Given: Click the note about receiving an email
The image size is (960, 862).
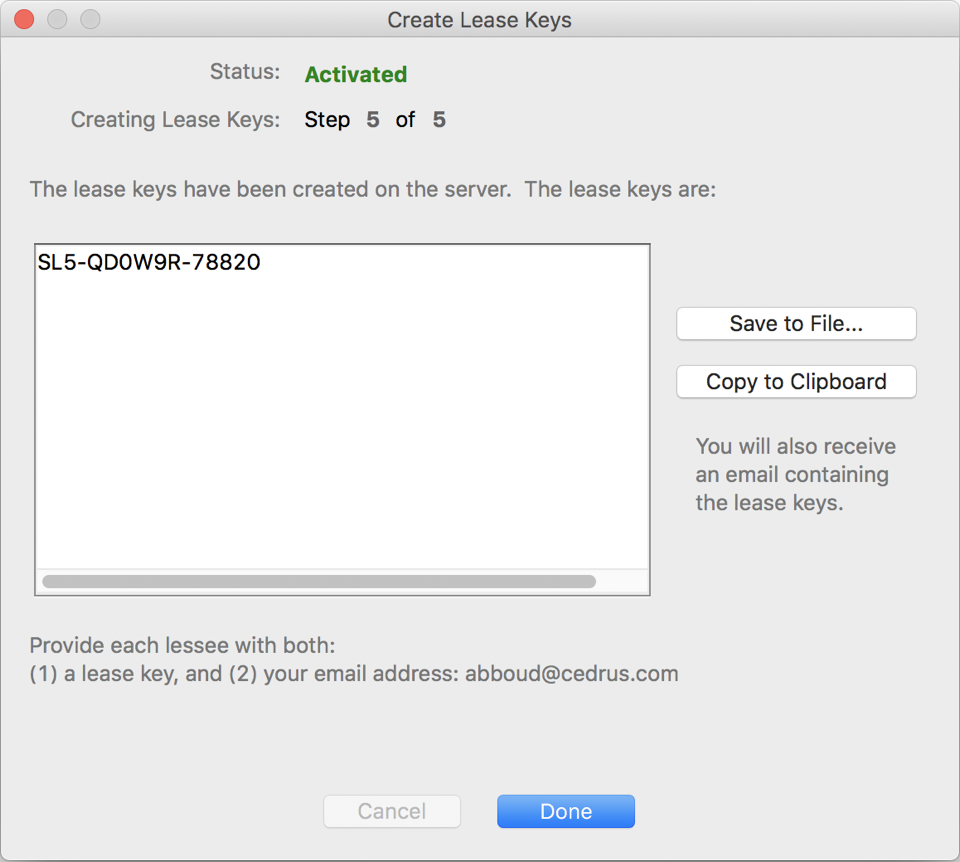Looking at the screenshot, I should tap(795, 474).
